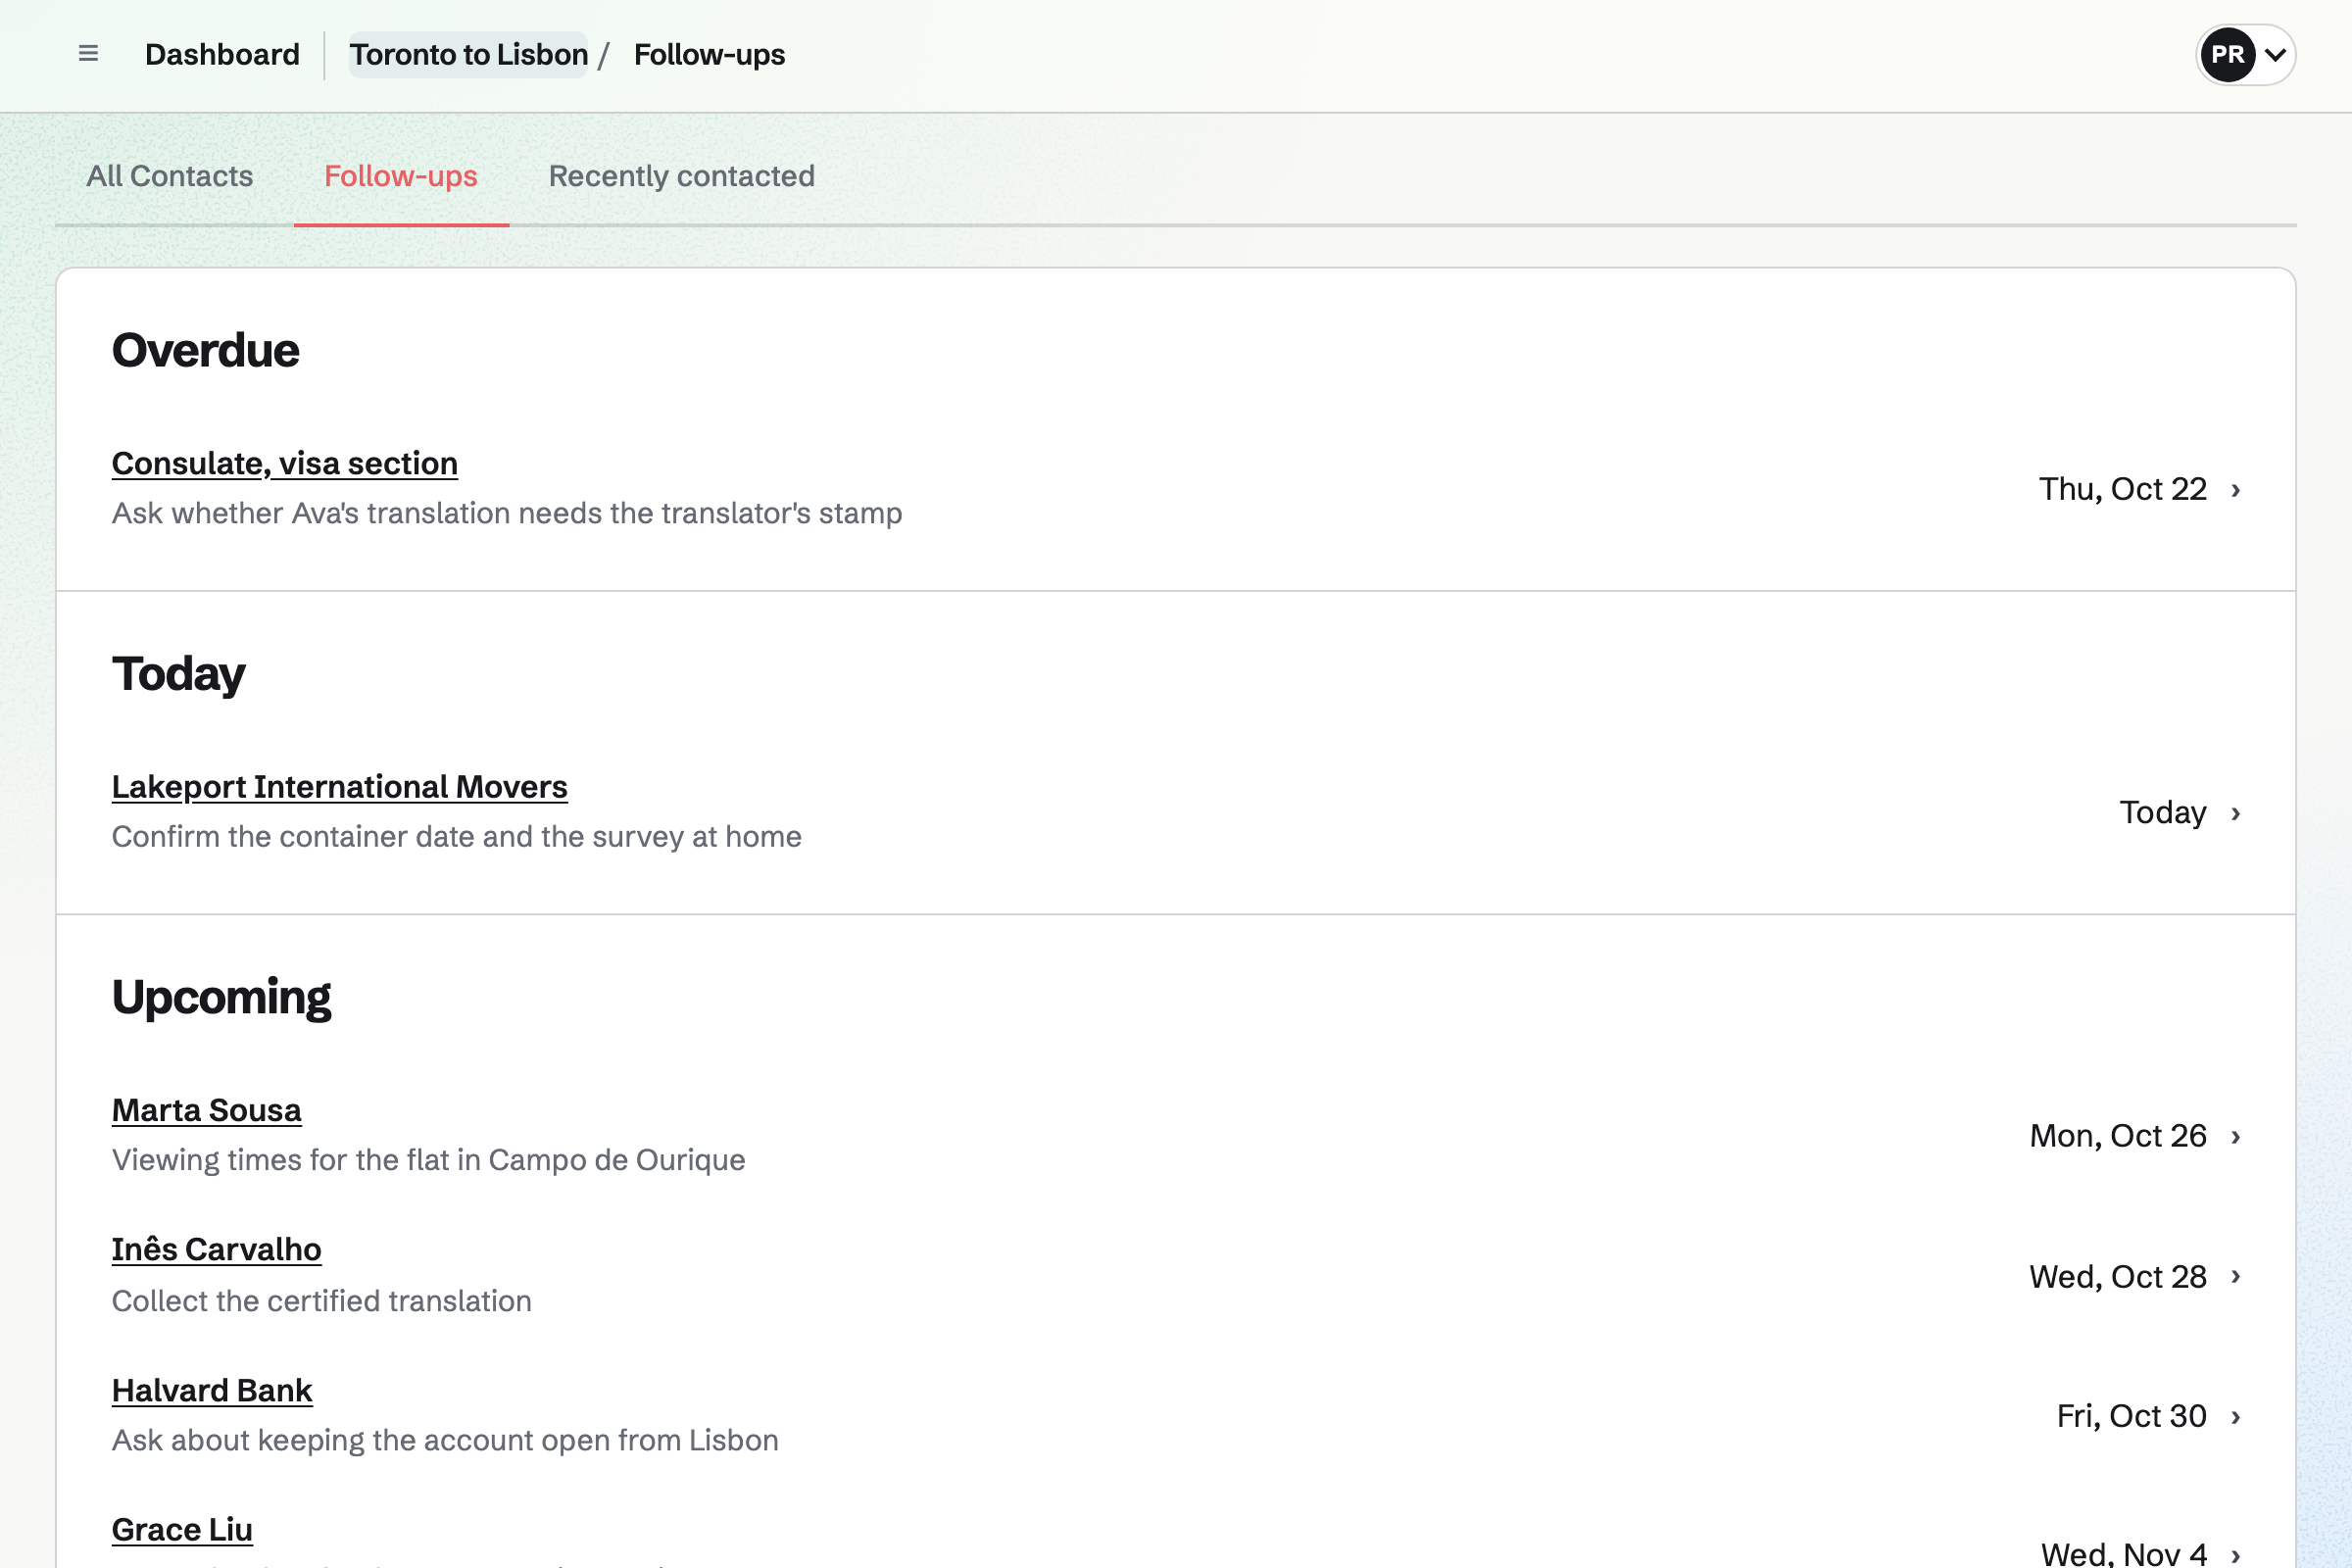Click the Overdue section heading
Image resolution: width=2352 pixels, height=1568 pixels.
(205, 351)
